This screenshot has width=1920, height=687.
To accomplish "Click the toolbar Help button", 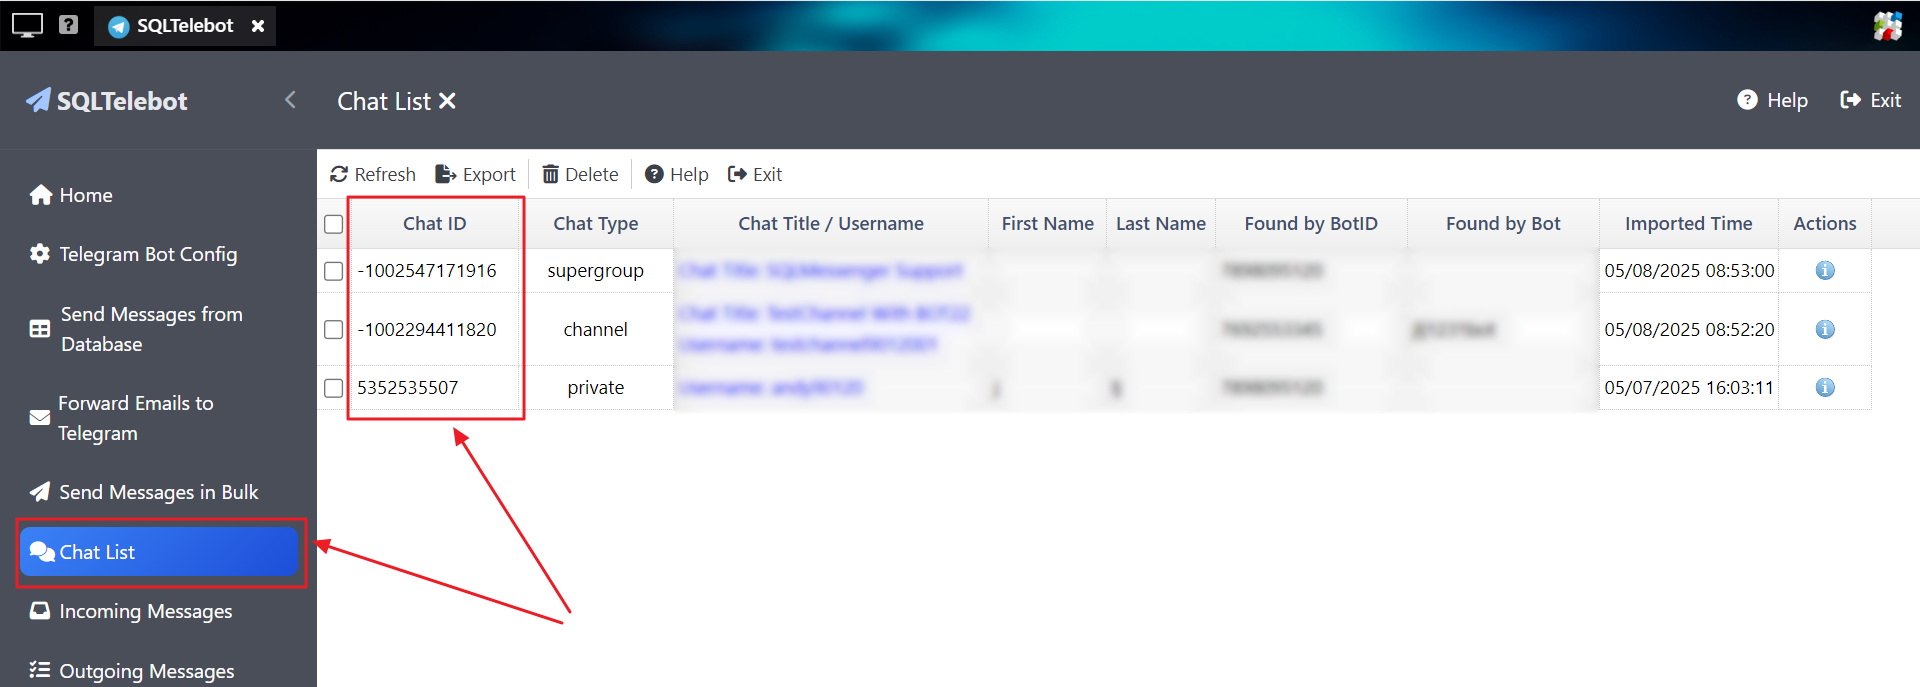I will tap(677, 175).
